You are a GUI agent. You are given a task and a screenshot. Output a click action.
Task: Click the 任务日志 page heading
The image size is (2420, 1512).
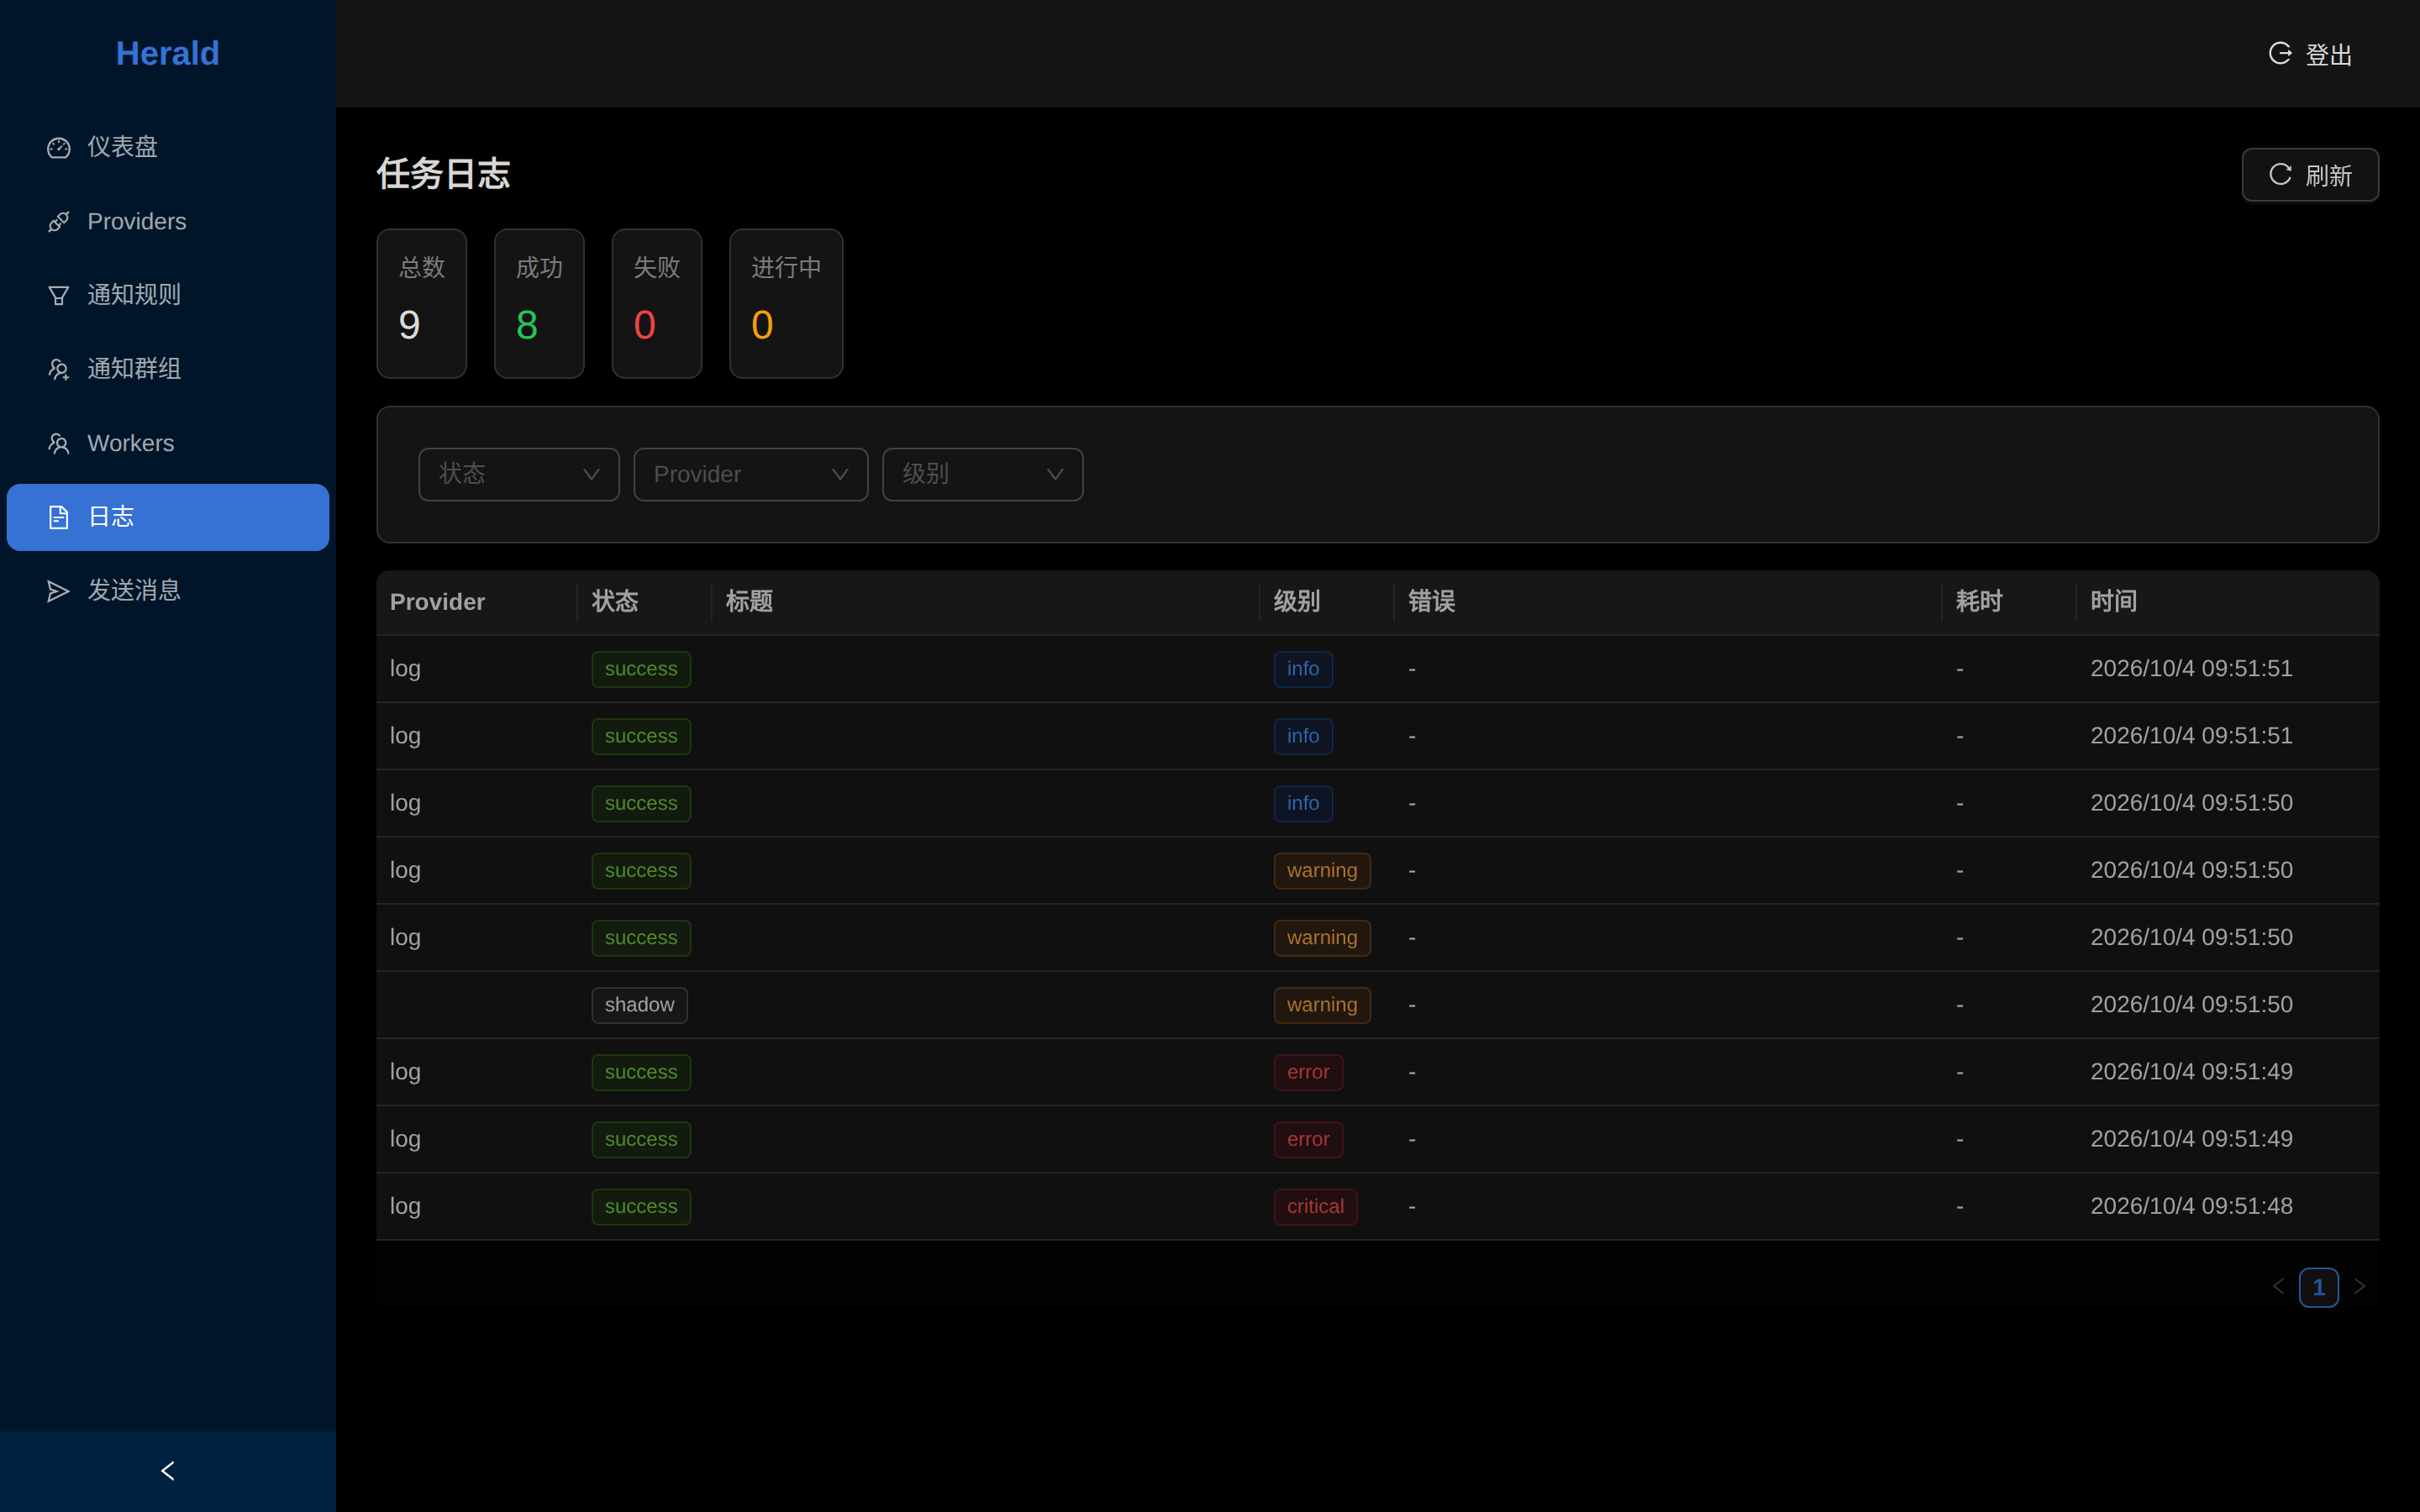[x=443, y=174]
